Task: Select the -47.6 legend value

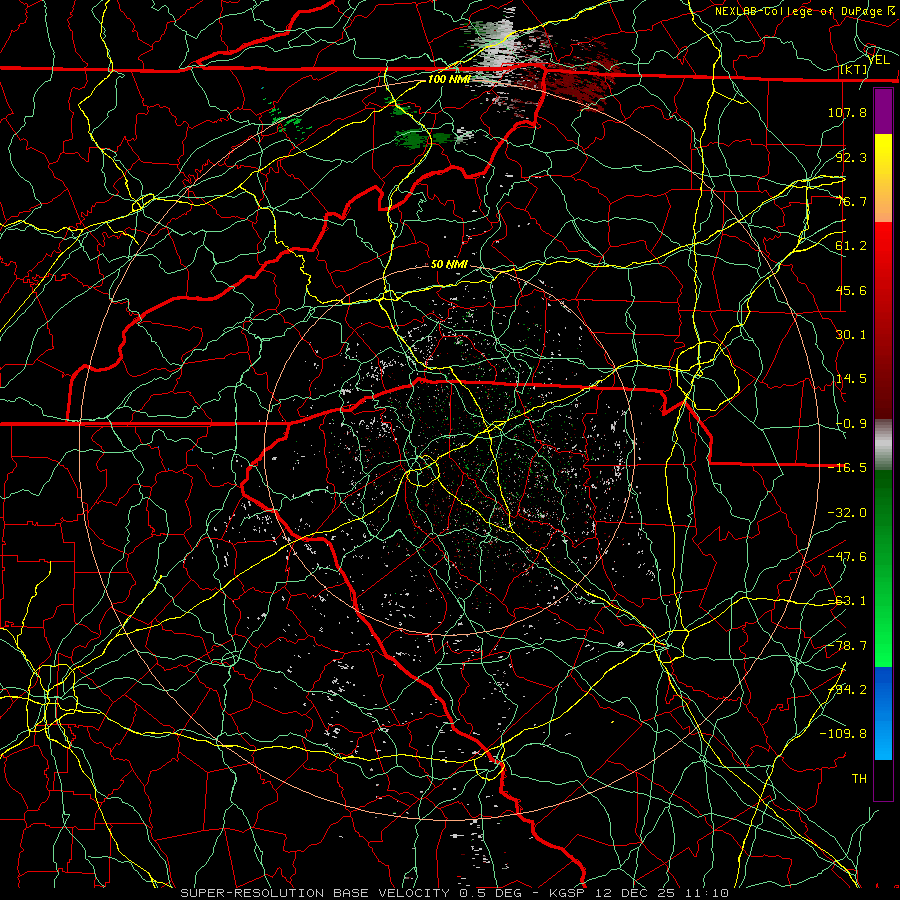Action: pyautogui.click(x=847, y=557)
